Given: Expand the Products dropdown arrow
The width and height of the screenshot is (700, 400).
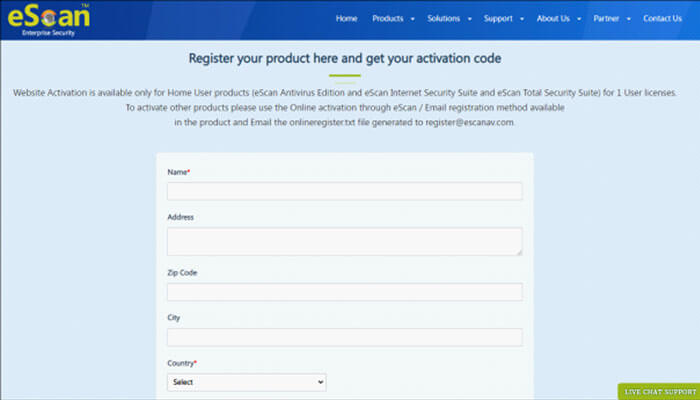Looking at the screenshot, I should pos(412,19).
